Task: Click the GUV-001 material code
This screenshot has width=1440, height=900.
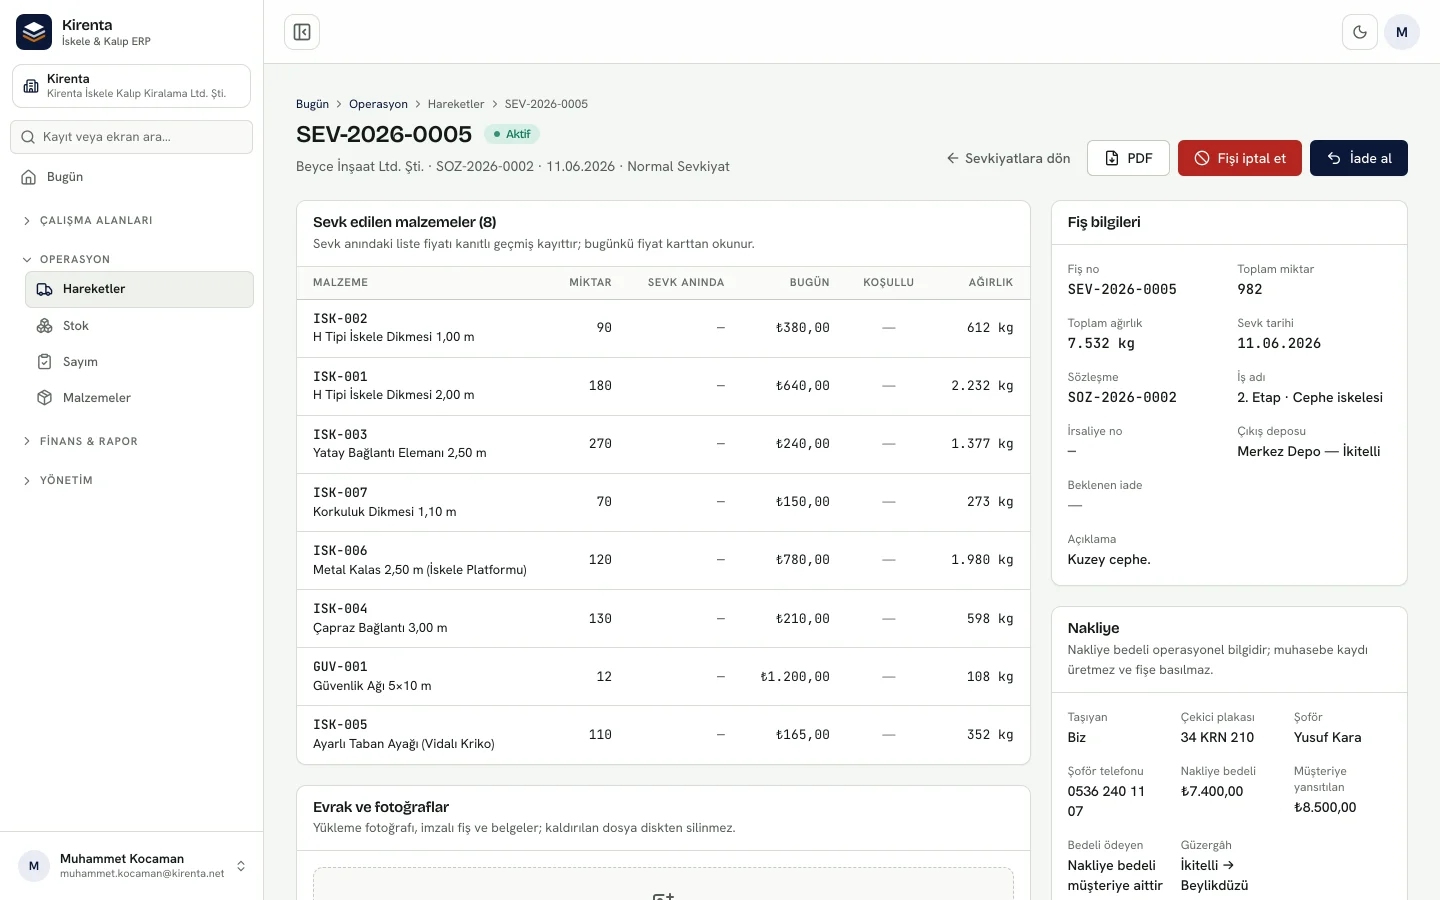Action: point(340,667)
